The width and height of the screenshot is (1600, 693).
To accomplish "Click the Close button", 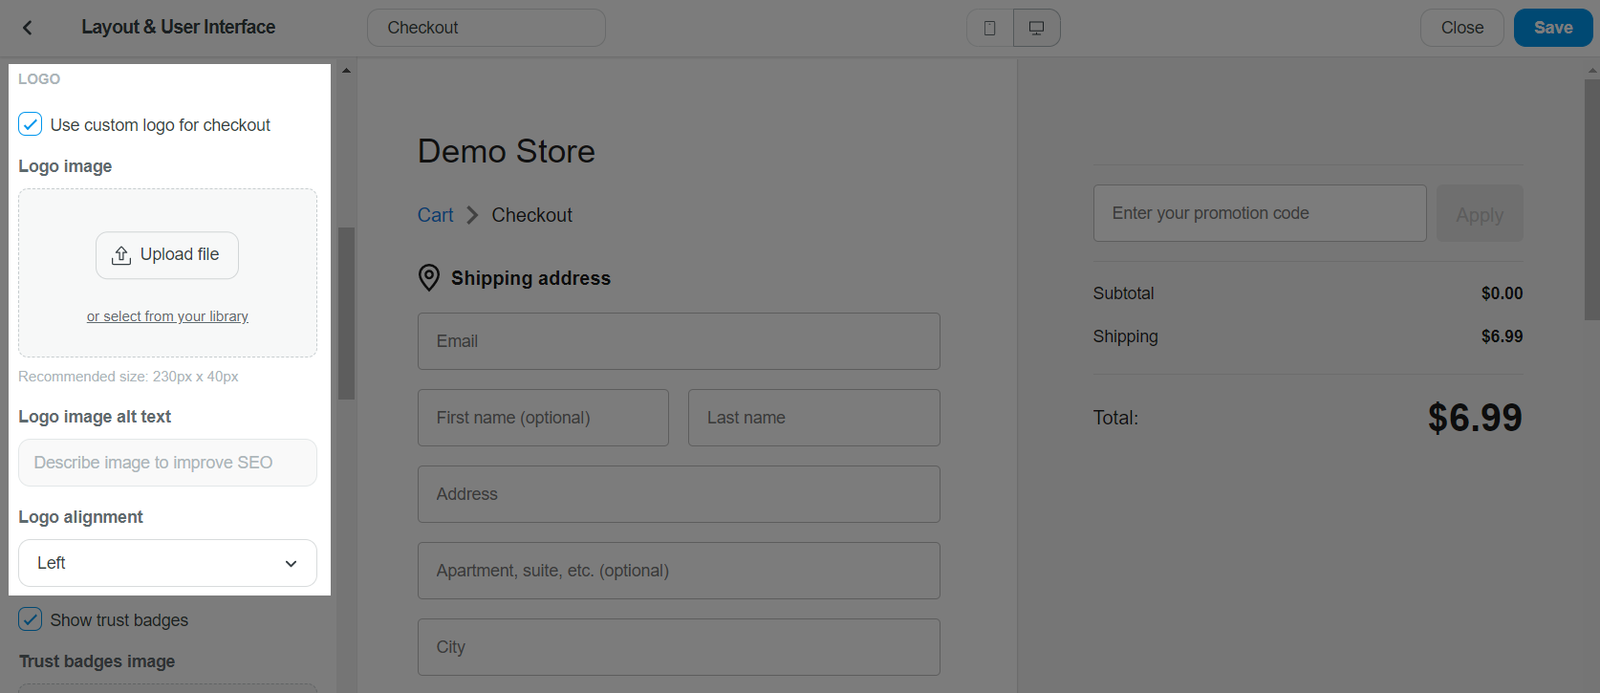I will [1462, 28].
